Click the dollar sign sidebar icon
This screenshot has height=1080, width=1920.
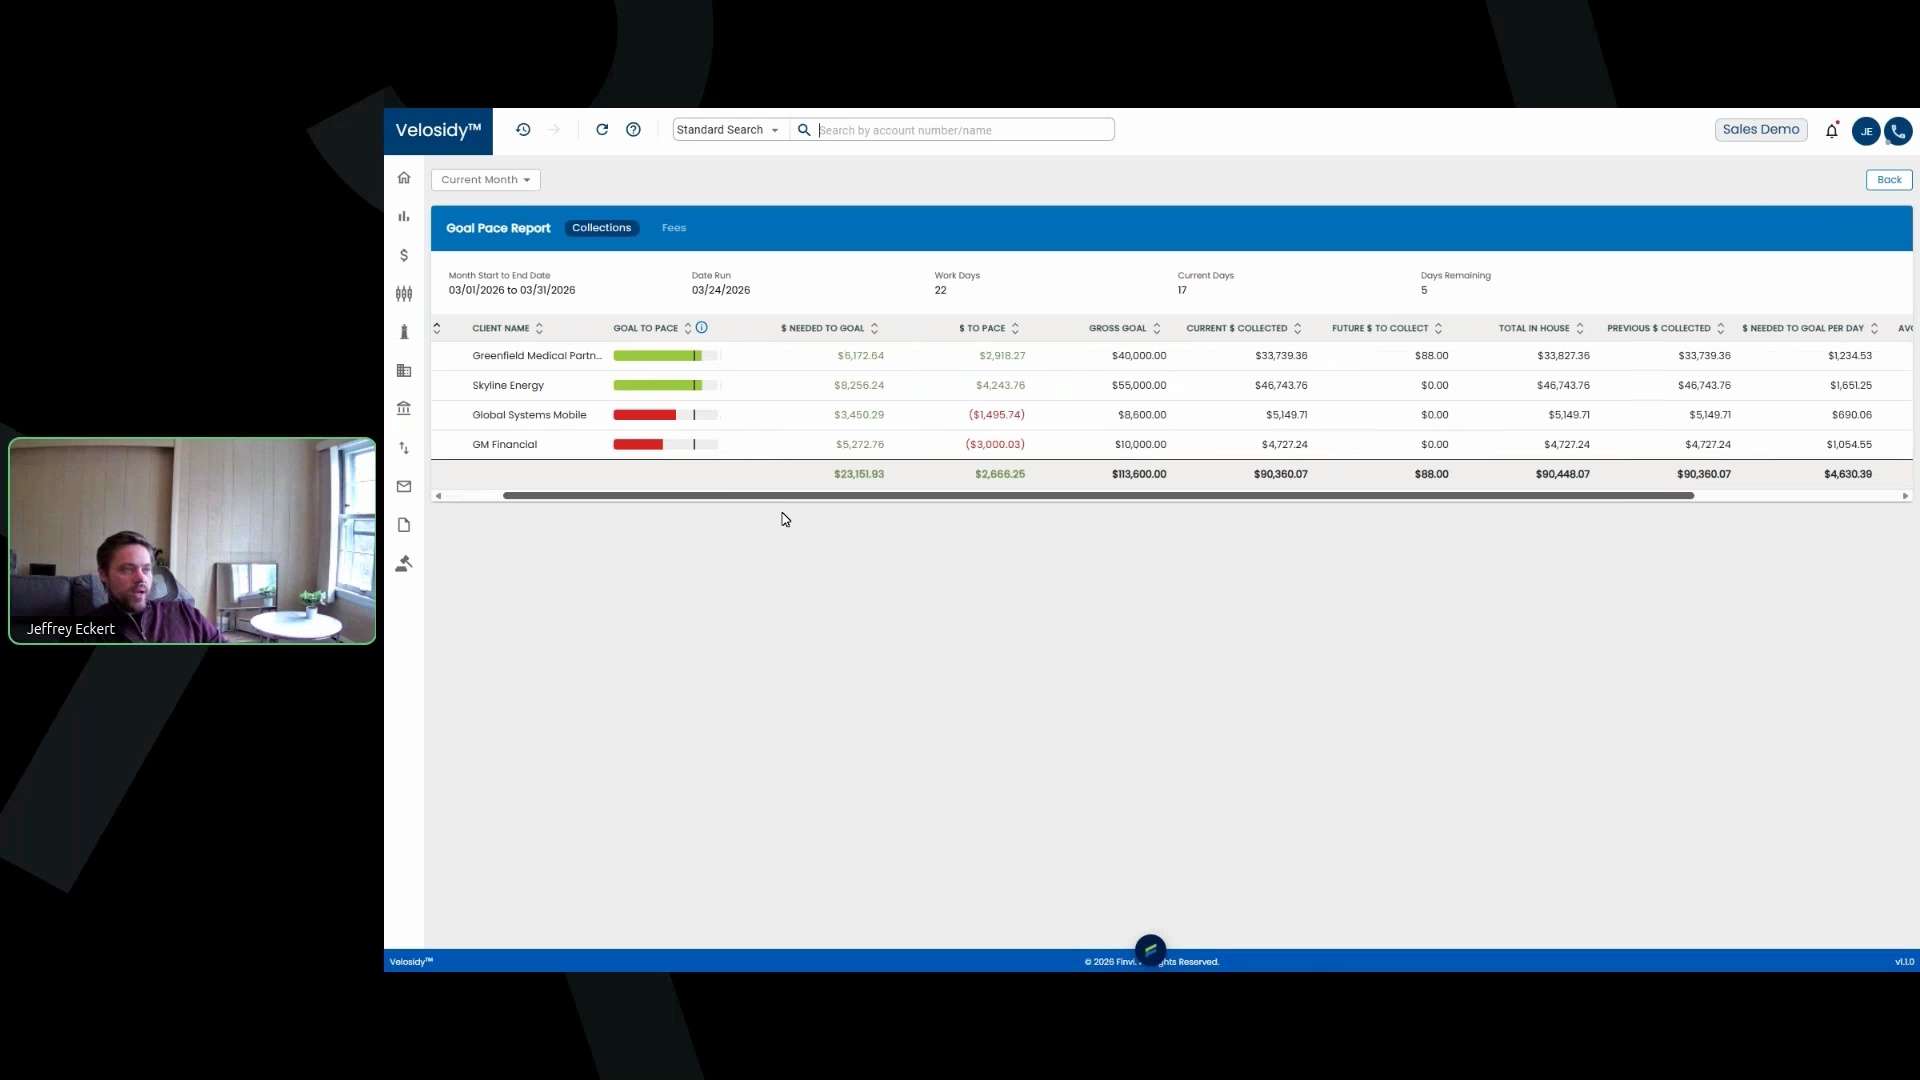point(404,256)
